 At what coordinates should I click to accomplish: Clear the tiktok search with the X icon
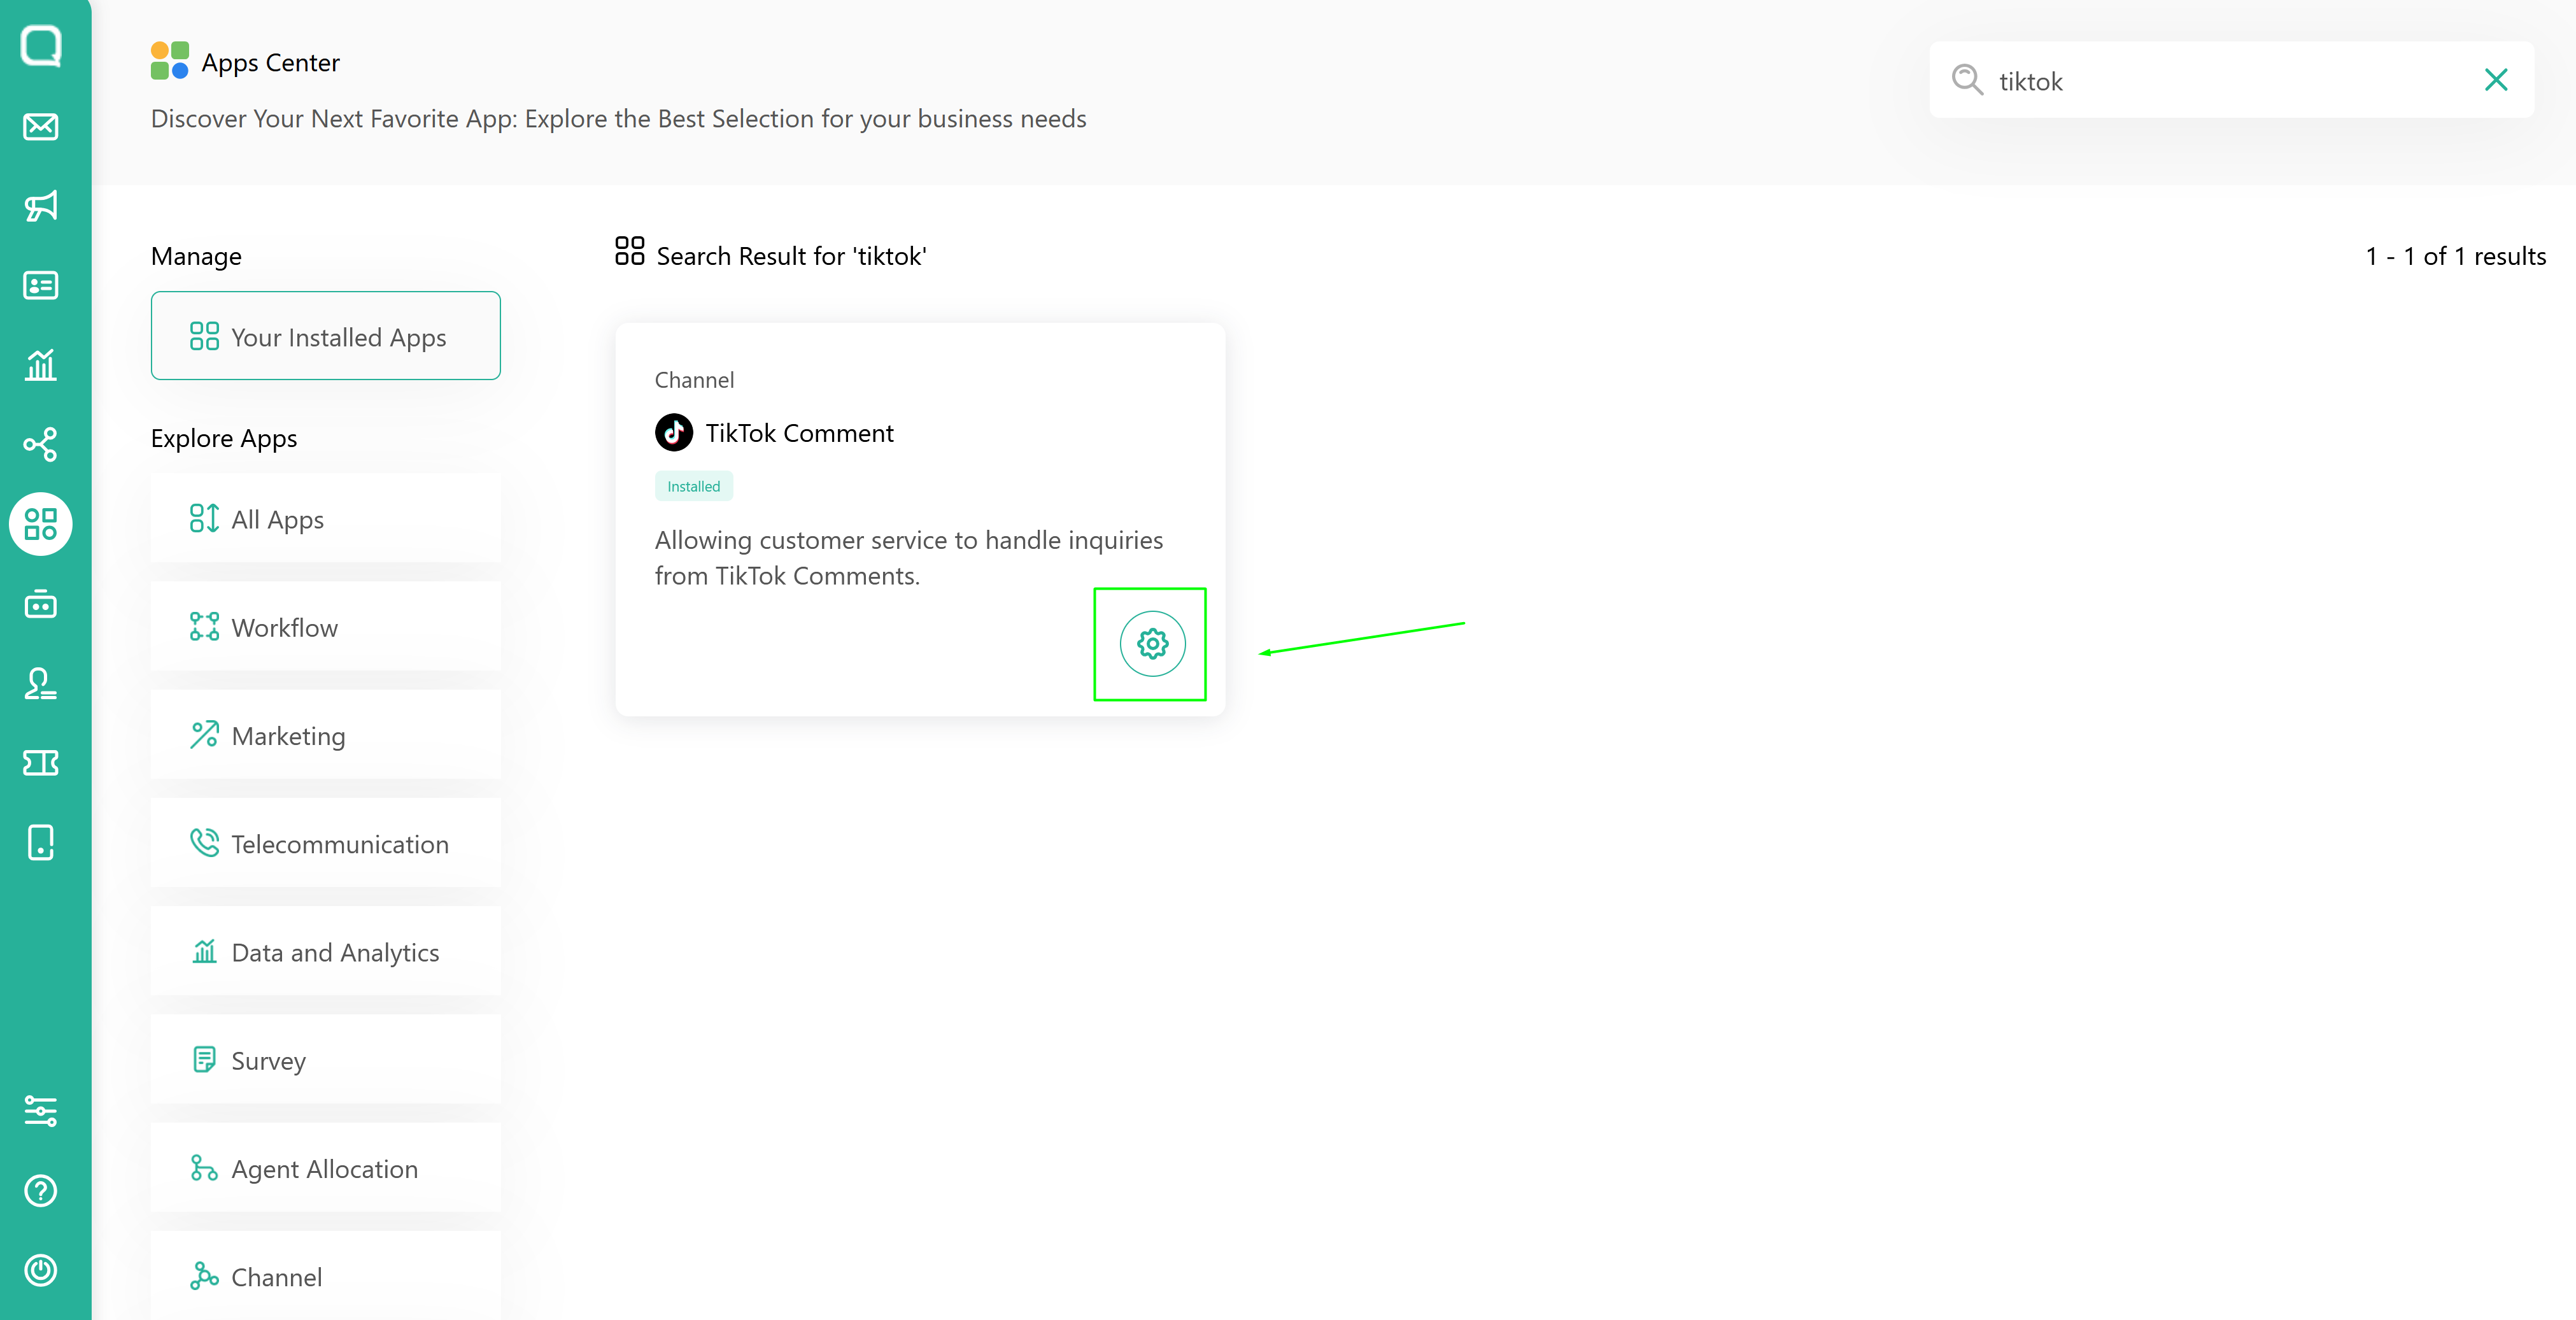tap(2496, 80)
